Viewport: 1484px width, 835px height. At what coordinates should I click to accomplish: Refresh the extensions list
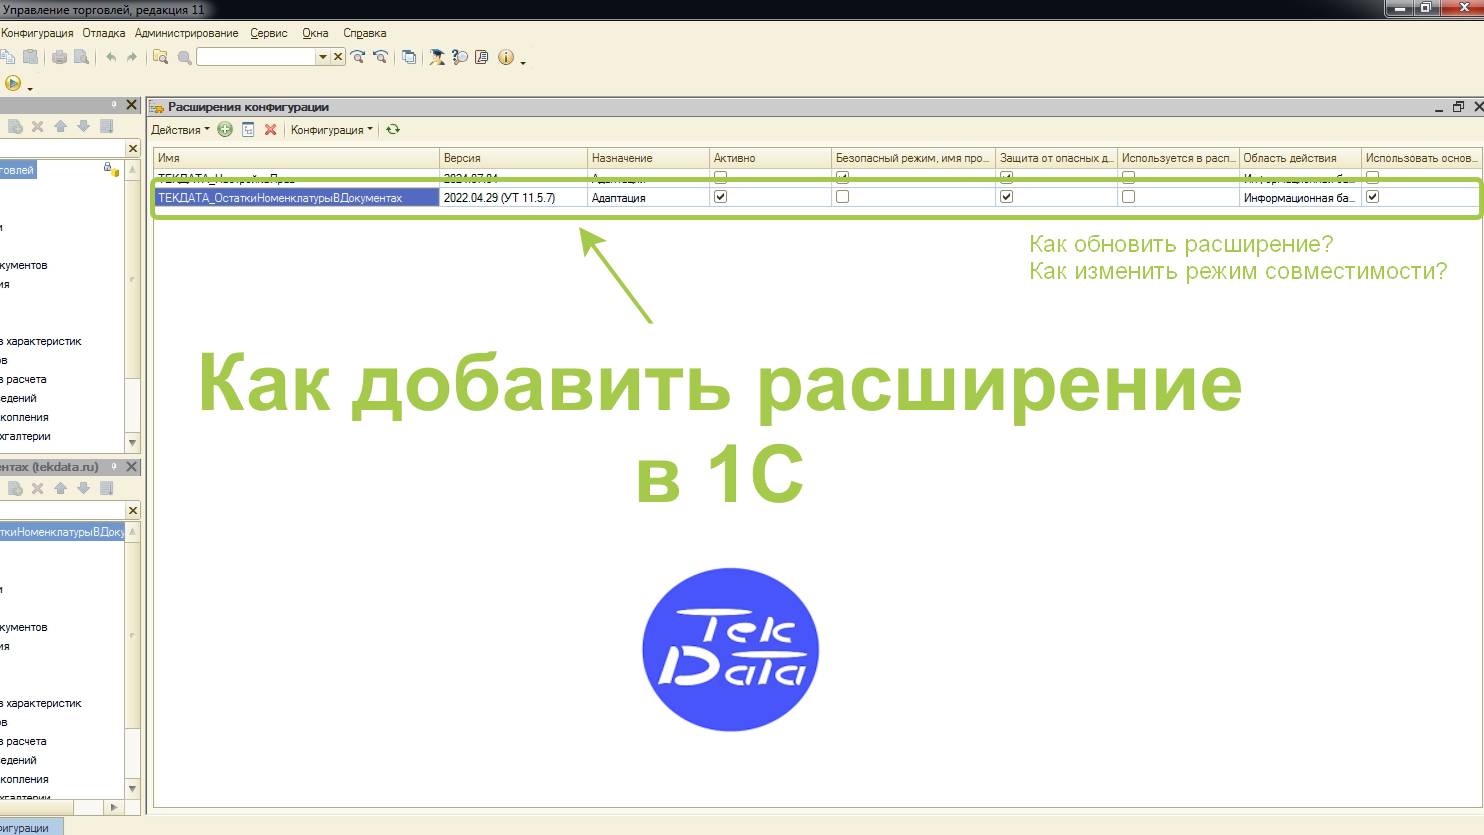pyautogui.click(x=393, y=129)
